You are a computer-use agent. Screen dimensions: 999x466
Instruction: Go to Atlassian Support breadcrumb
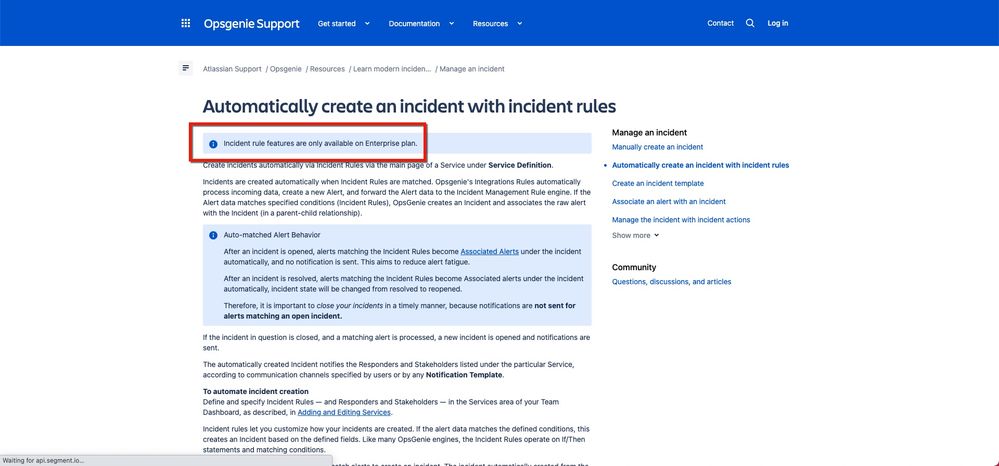click(x=232, y=69)
